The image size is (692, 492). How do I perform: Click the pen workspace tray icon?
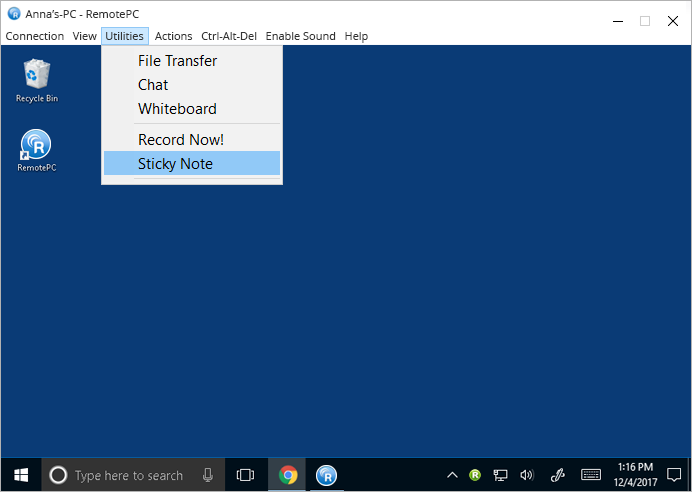click(x=558, y=475)
